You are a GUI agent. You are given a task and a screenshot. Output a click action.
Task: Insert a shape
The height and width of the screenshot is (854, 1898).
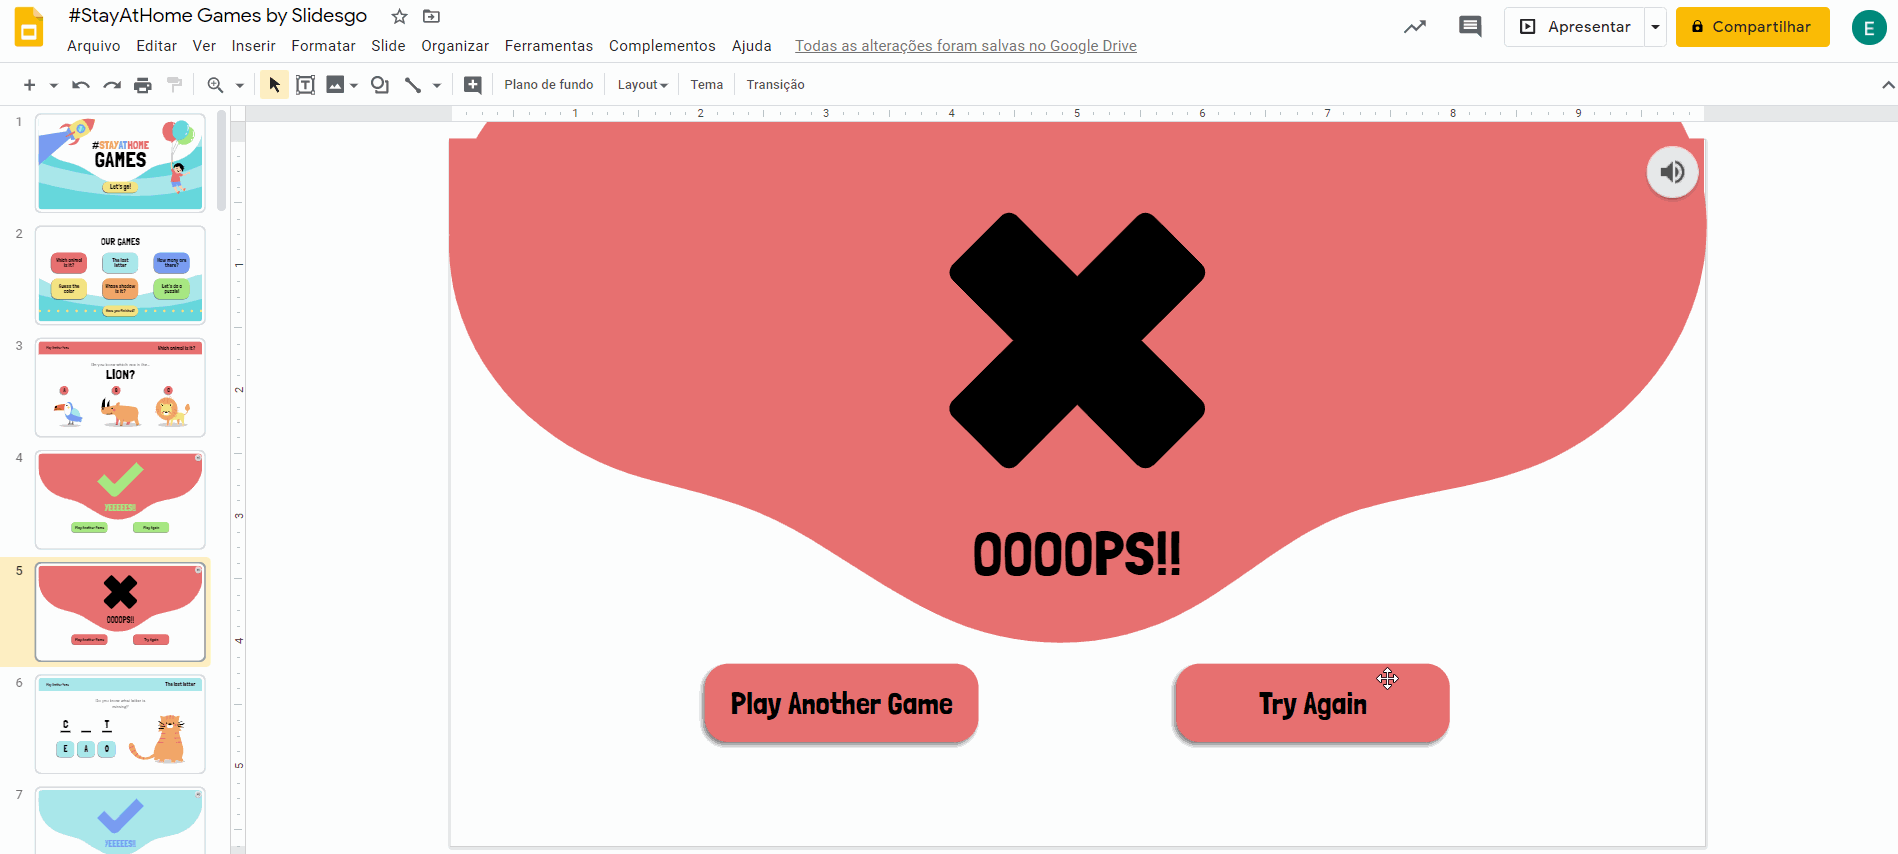(x=380, y=85)
